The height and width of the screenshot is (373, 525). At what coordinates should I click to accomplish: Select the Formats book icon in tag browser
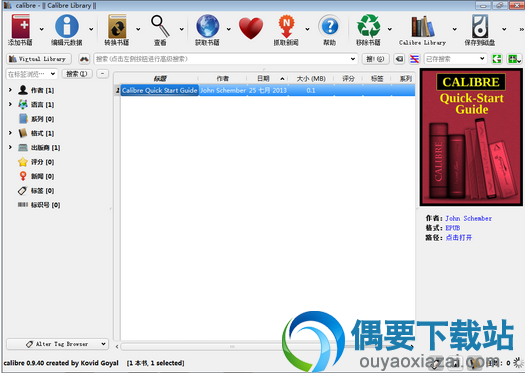(x=23, y=133)
